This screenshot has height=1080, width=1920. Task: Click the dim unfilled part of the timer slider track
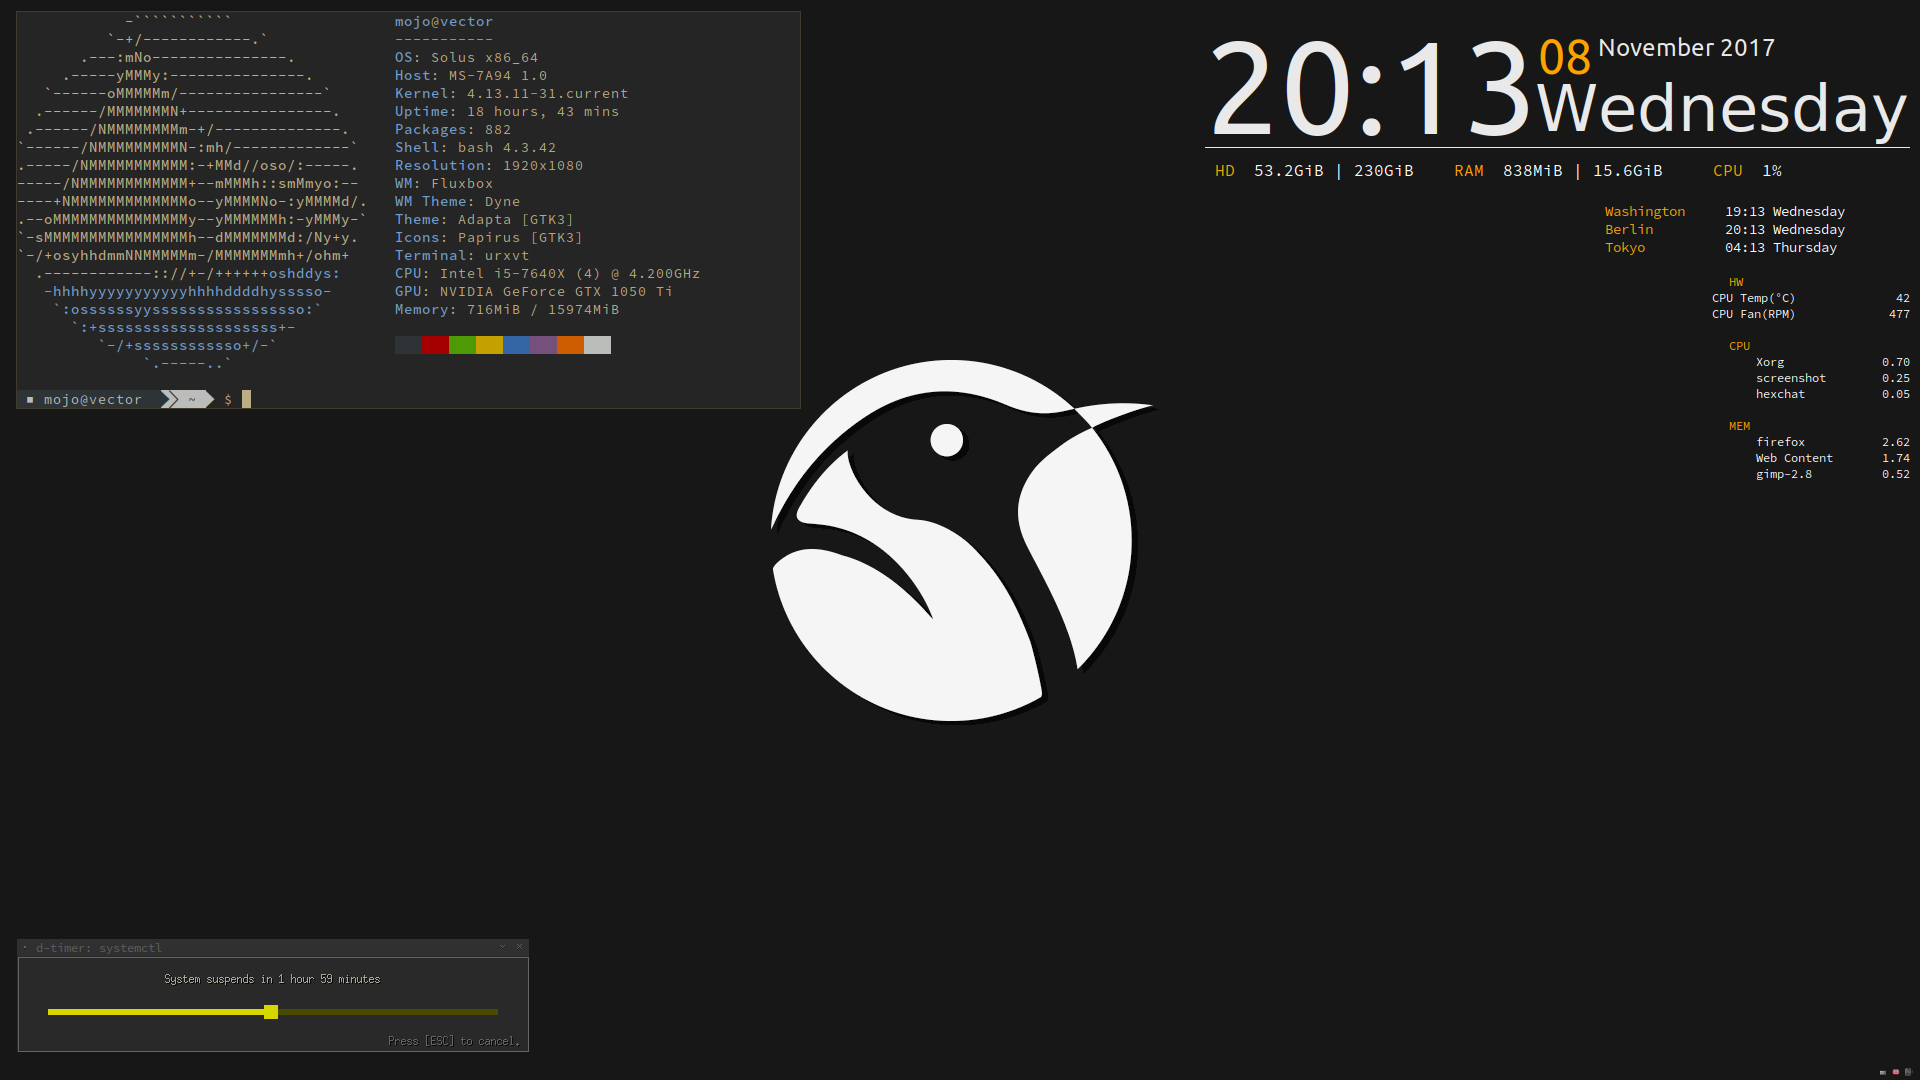tap(388, 1012)
